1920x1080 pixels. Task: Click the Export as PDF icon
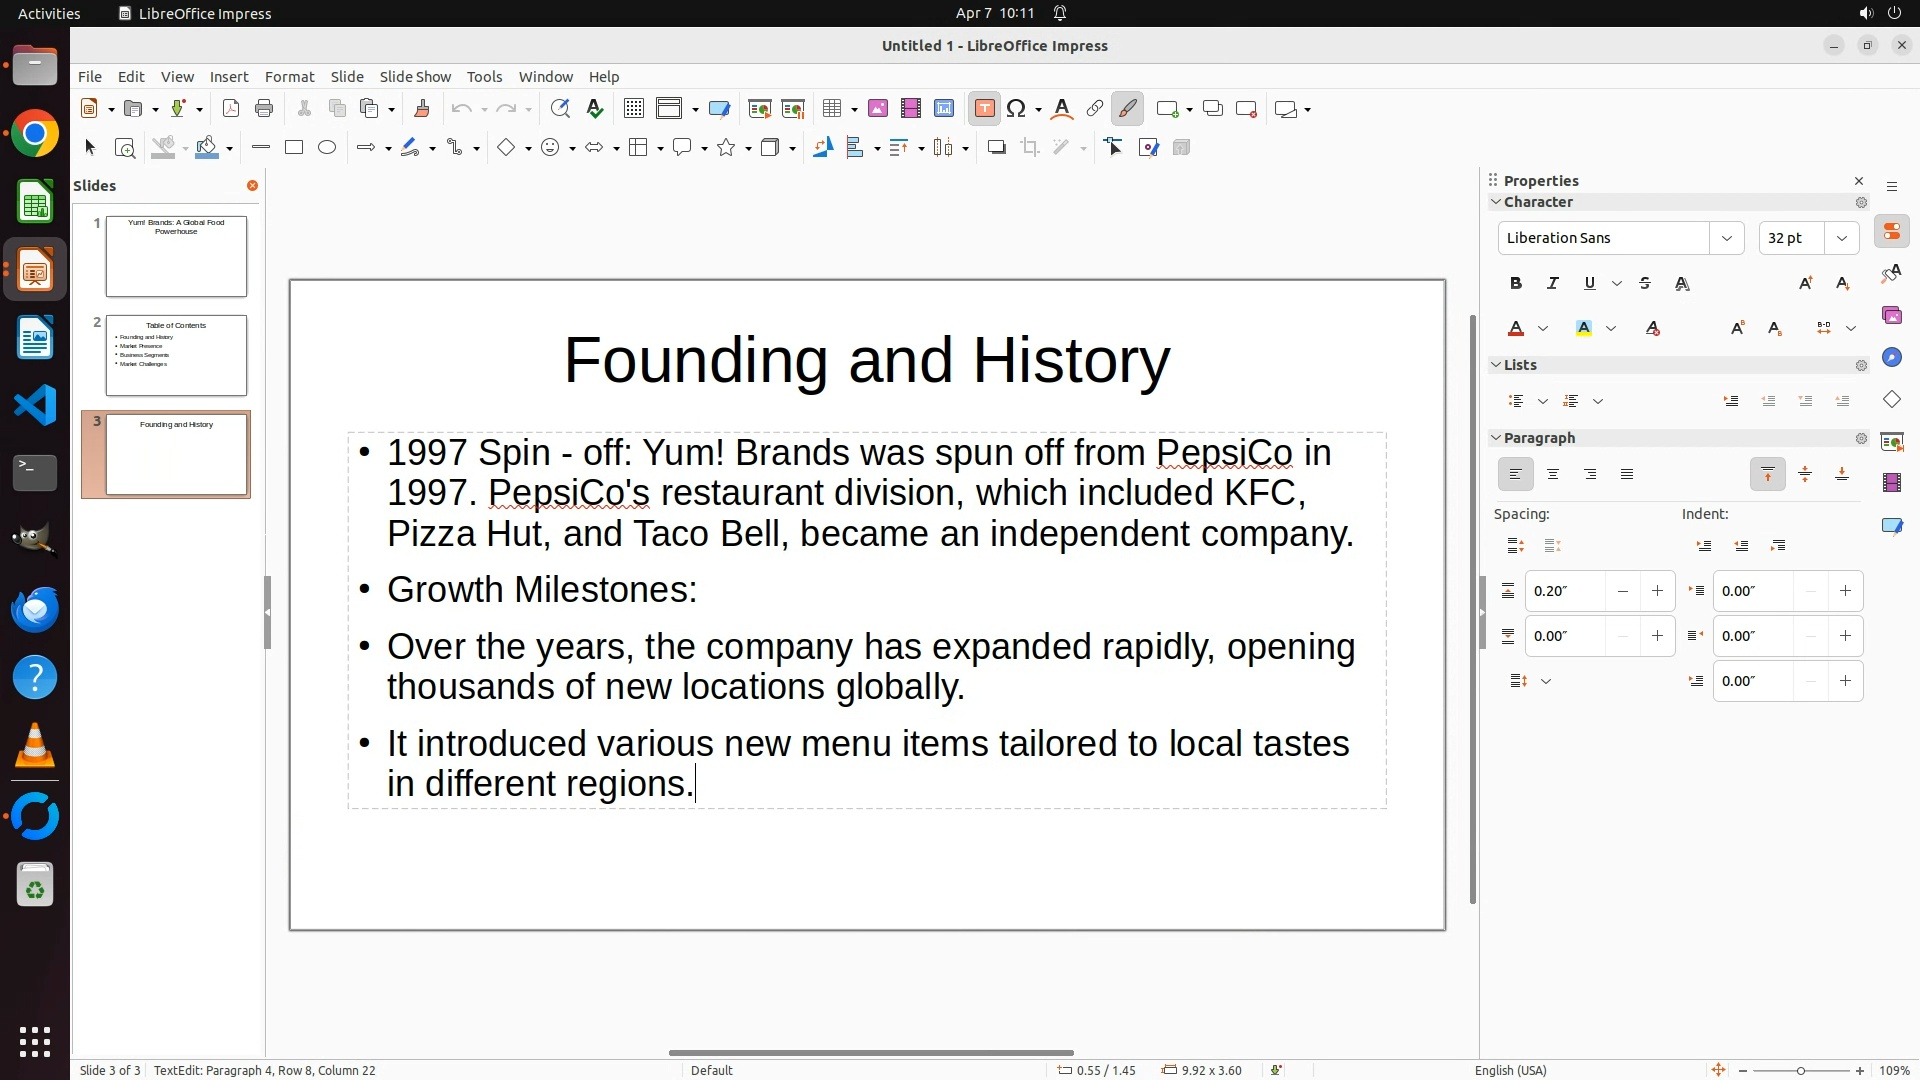click(x=231, y=109)
